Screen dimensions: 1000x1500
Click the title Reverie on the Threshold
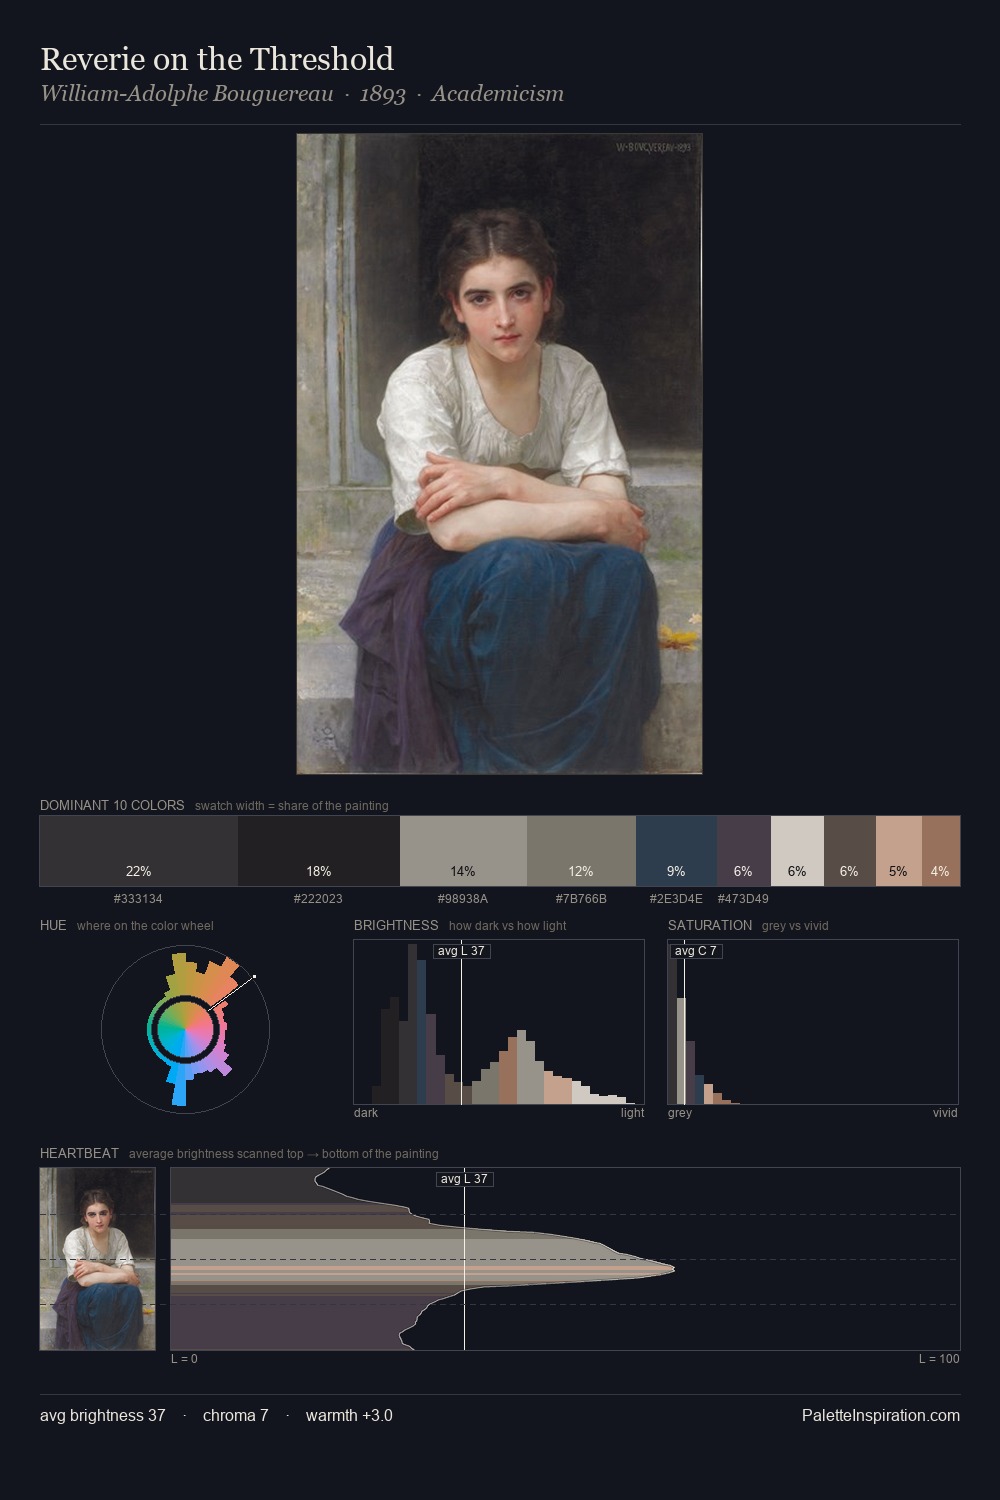click(217, 59)
